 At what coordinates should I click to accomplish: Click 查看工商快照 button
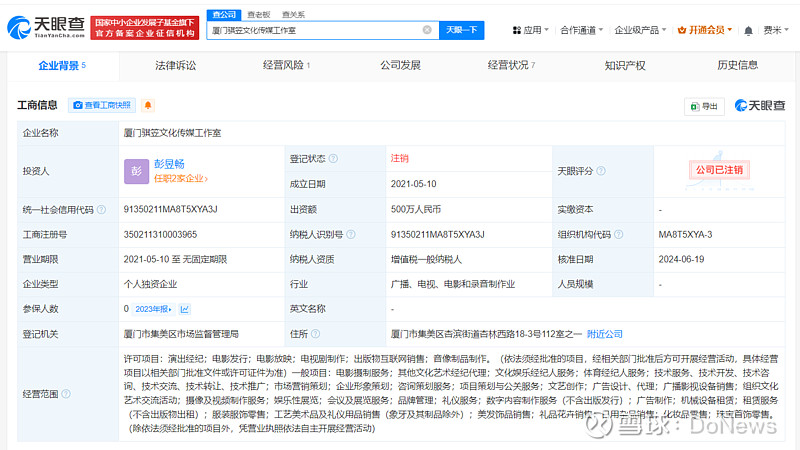[x=102, y=105]
